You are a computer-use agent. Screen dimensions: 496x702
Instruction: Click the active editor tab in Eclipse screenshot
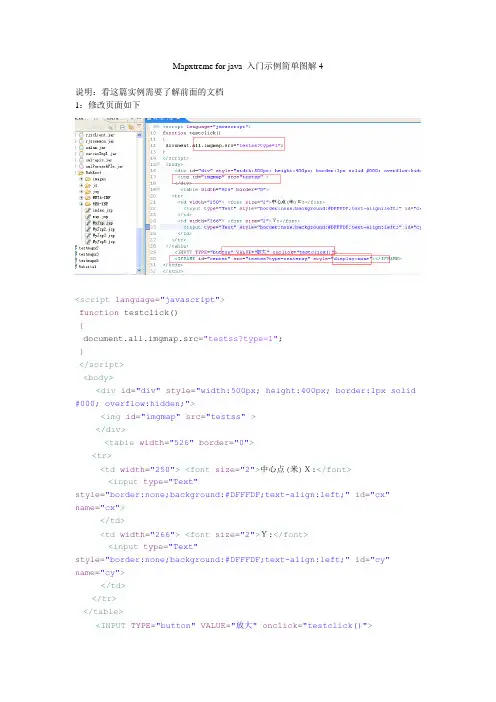166,119
